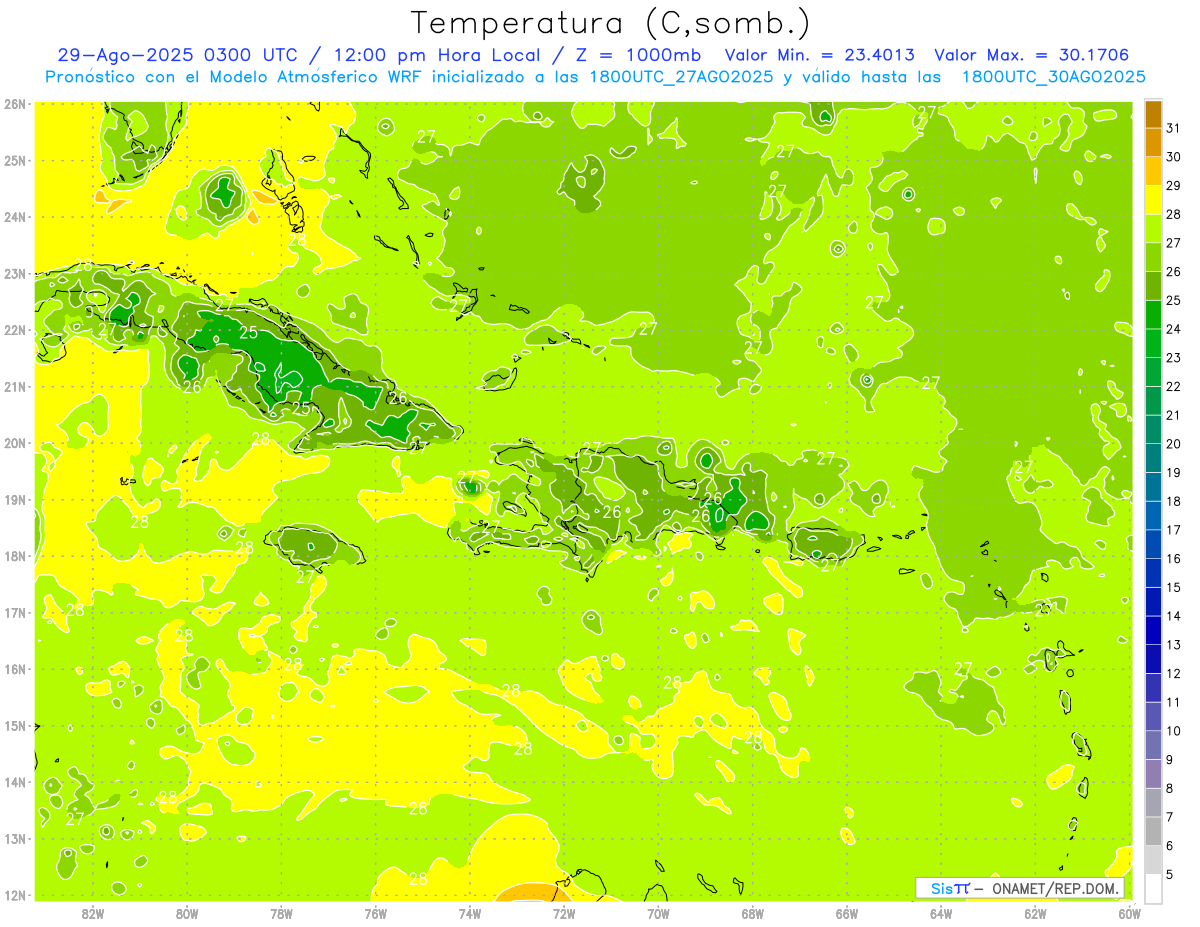This screenshot has width=1200, height=927.
Task: Click the "74W" longitude label
Action: click(x=470, y=913)
